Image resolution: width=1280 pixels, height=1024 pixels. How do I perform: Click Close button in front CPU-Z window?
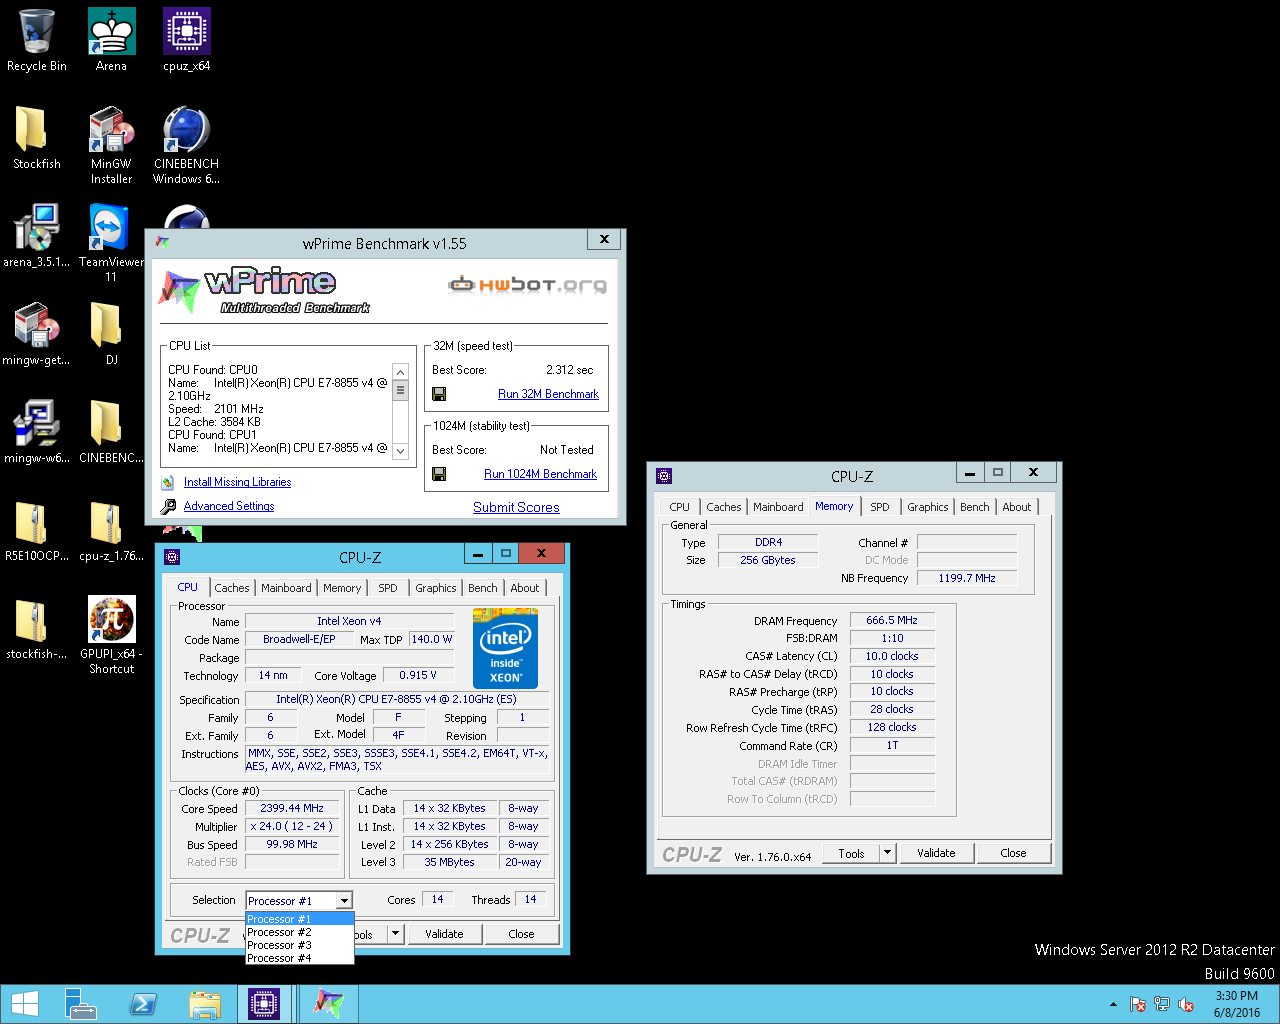pos(521,934)
